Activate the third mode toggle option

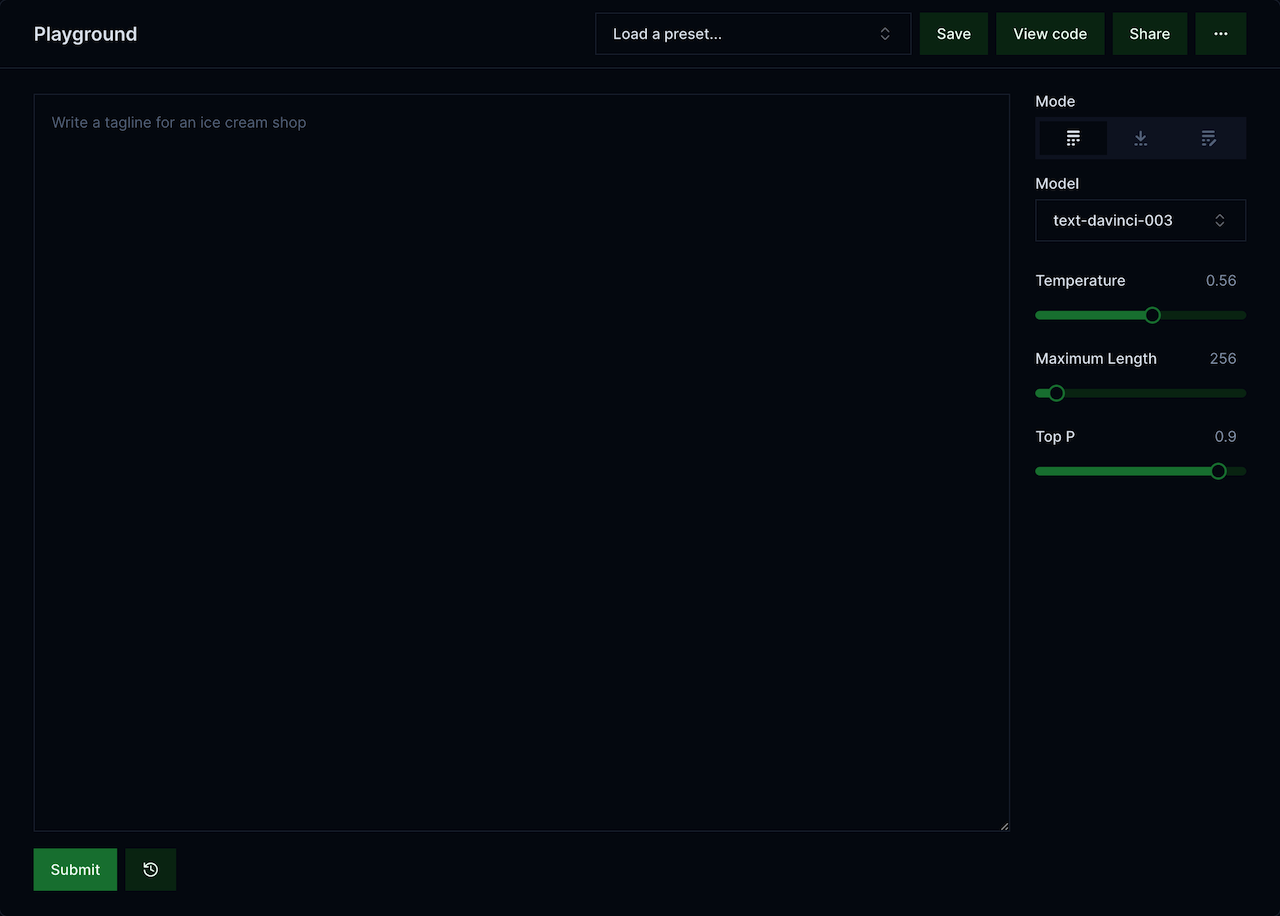1208,138
